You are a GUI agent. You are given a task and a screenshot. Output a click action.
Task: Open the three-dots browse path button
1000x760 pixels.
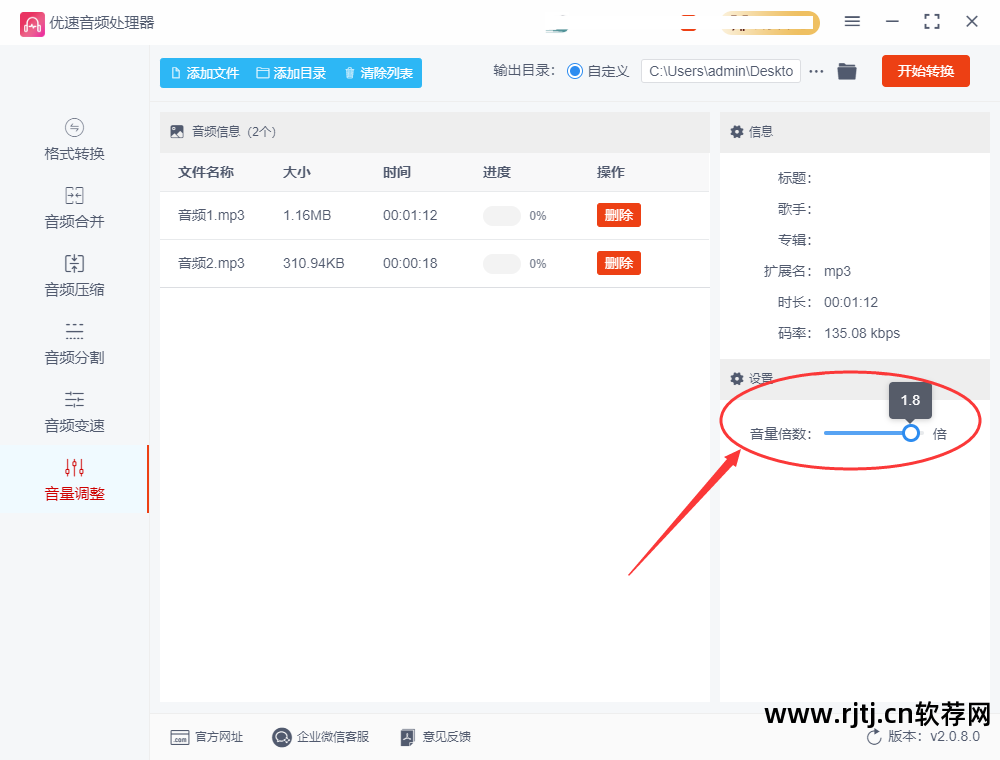(816, 71)
